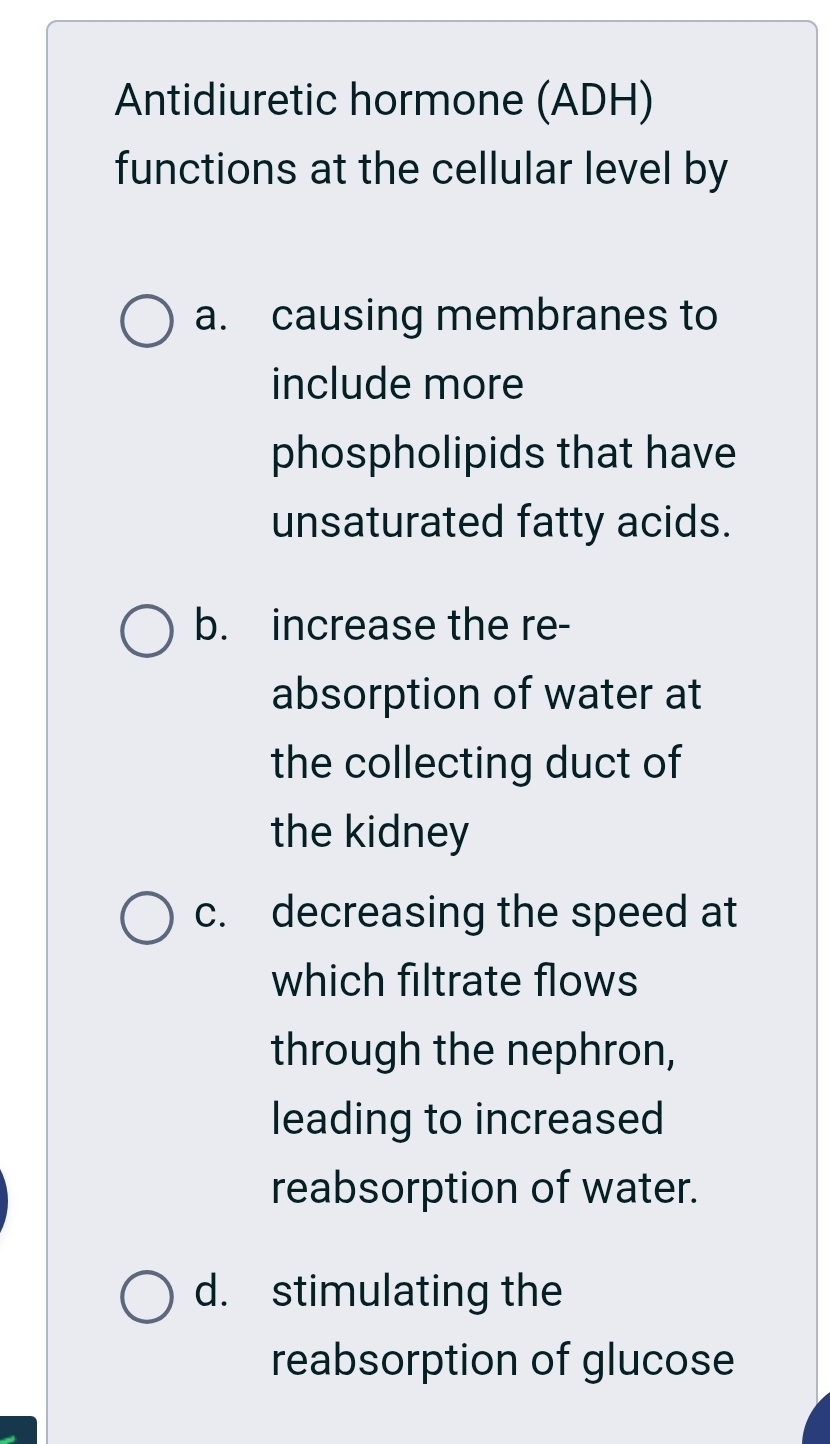830x1444 pixels.
Task: Click the "c." option letter label
Action: 211,913
